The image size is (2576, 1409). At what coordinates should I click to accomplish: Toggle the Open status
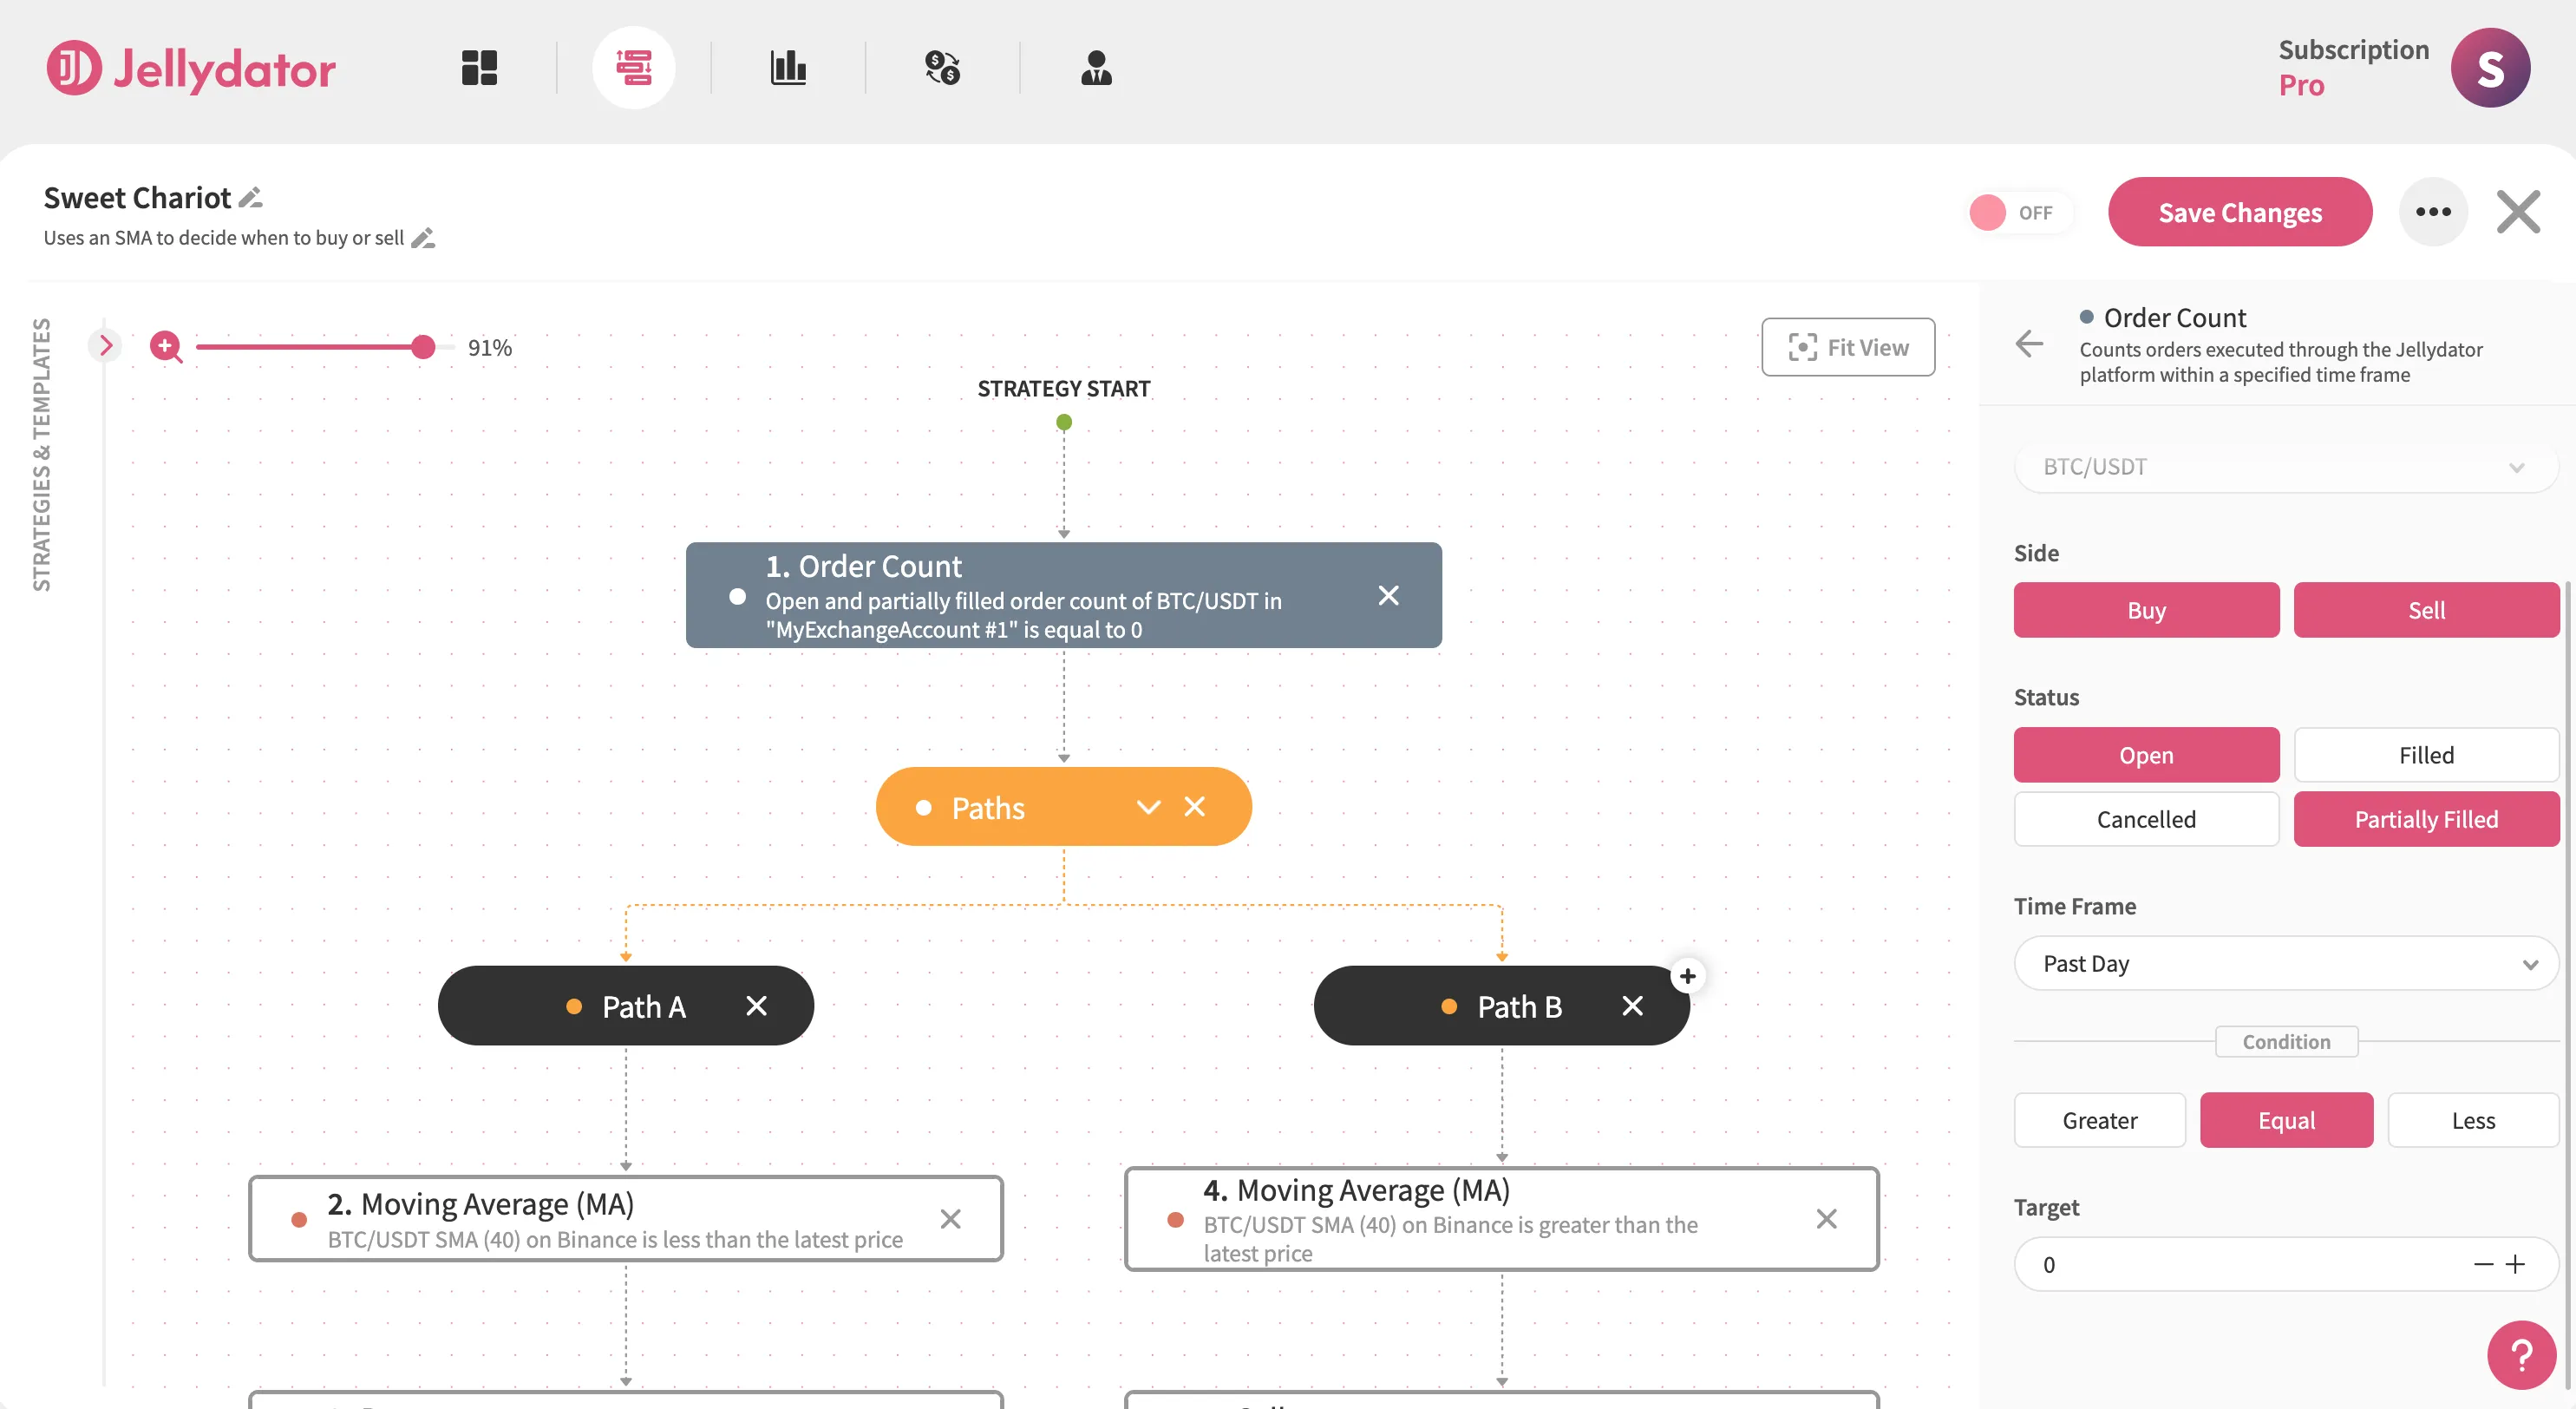click(x=2146, y=755)
